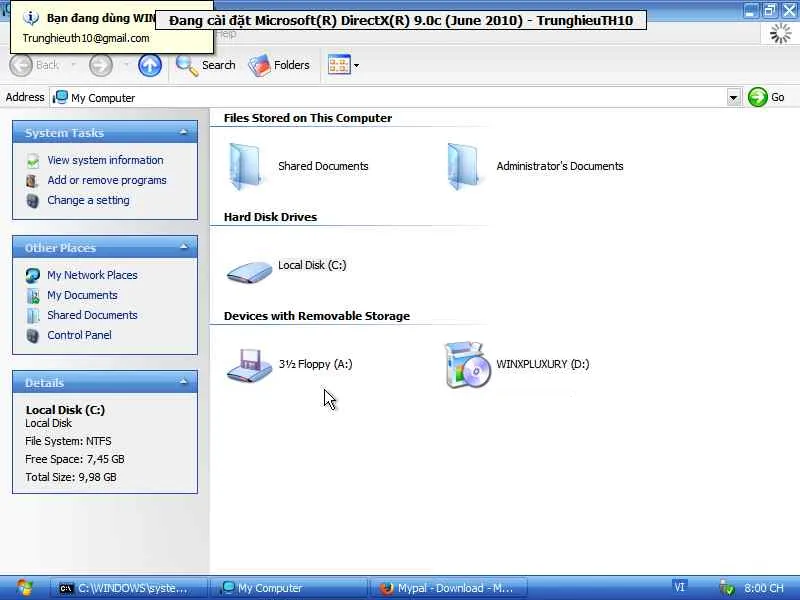Click the 8:00 CH clock
The width and height of the screenshot is (800, 600).
763,588
